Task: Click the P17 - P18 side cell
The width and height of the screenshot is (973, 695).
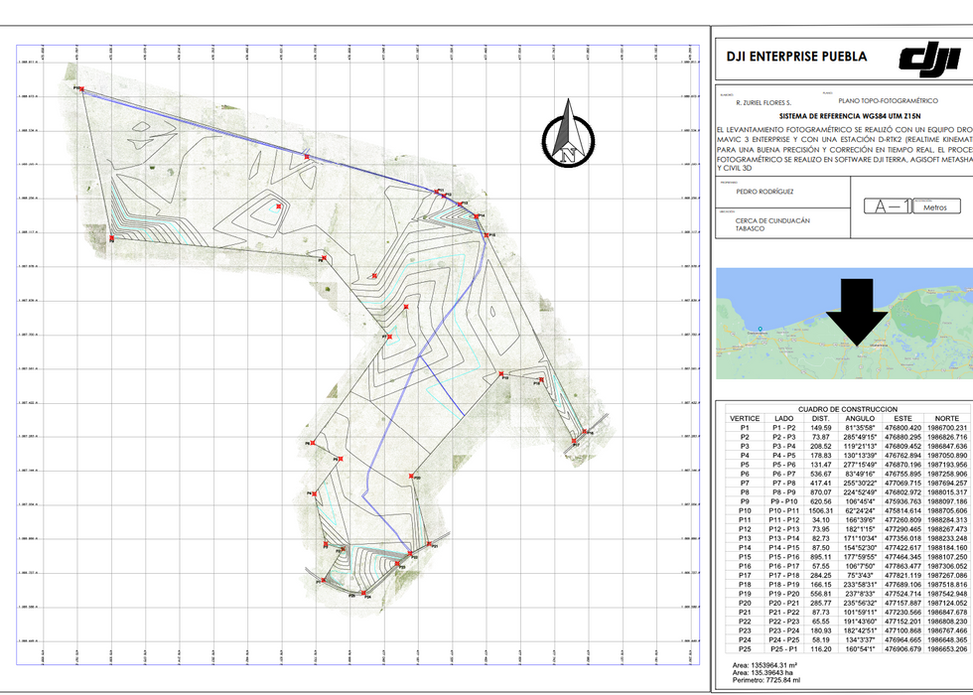Action: tap(784, 575)
